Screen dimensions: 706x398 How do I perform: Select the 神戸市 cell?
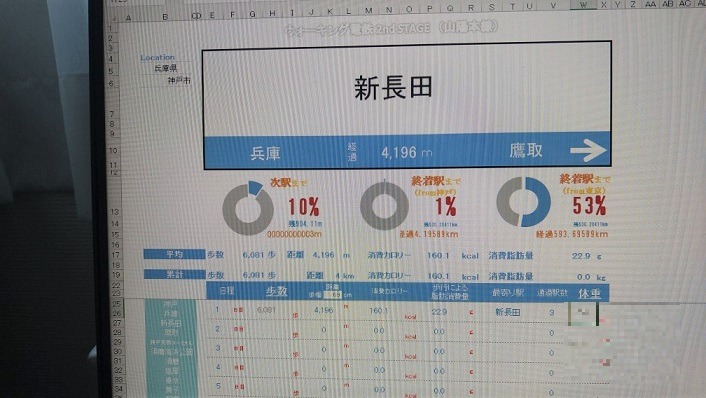[179, 81]
